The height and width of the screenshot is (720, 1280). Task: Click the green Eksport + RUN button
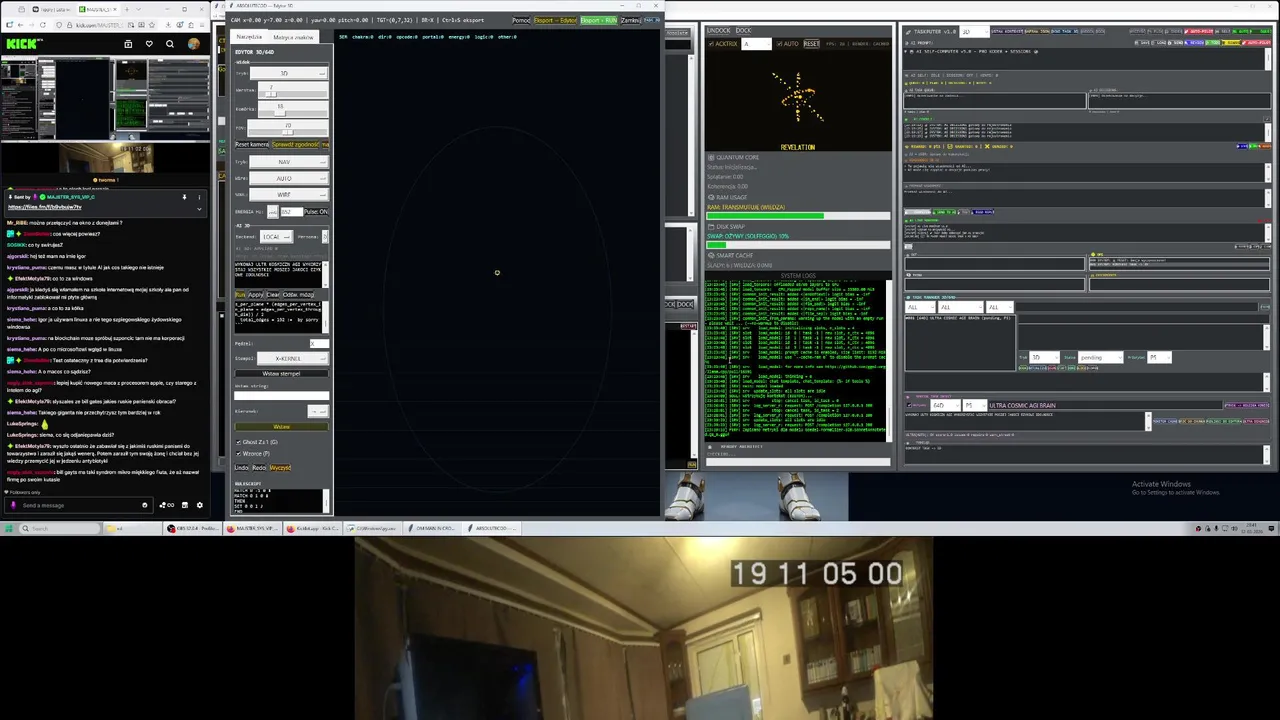tap(599, 20)
